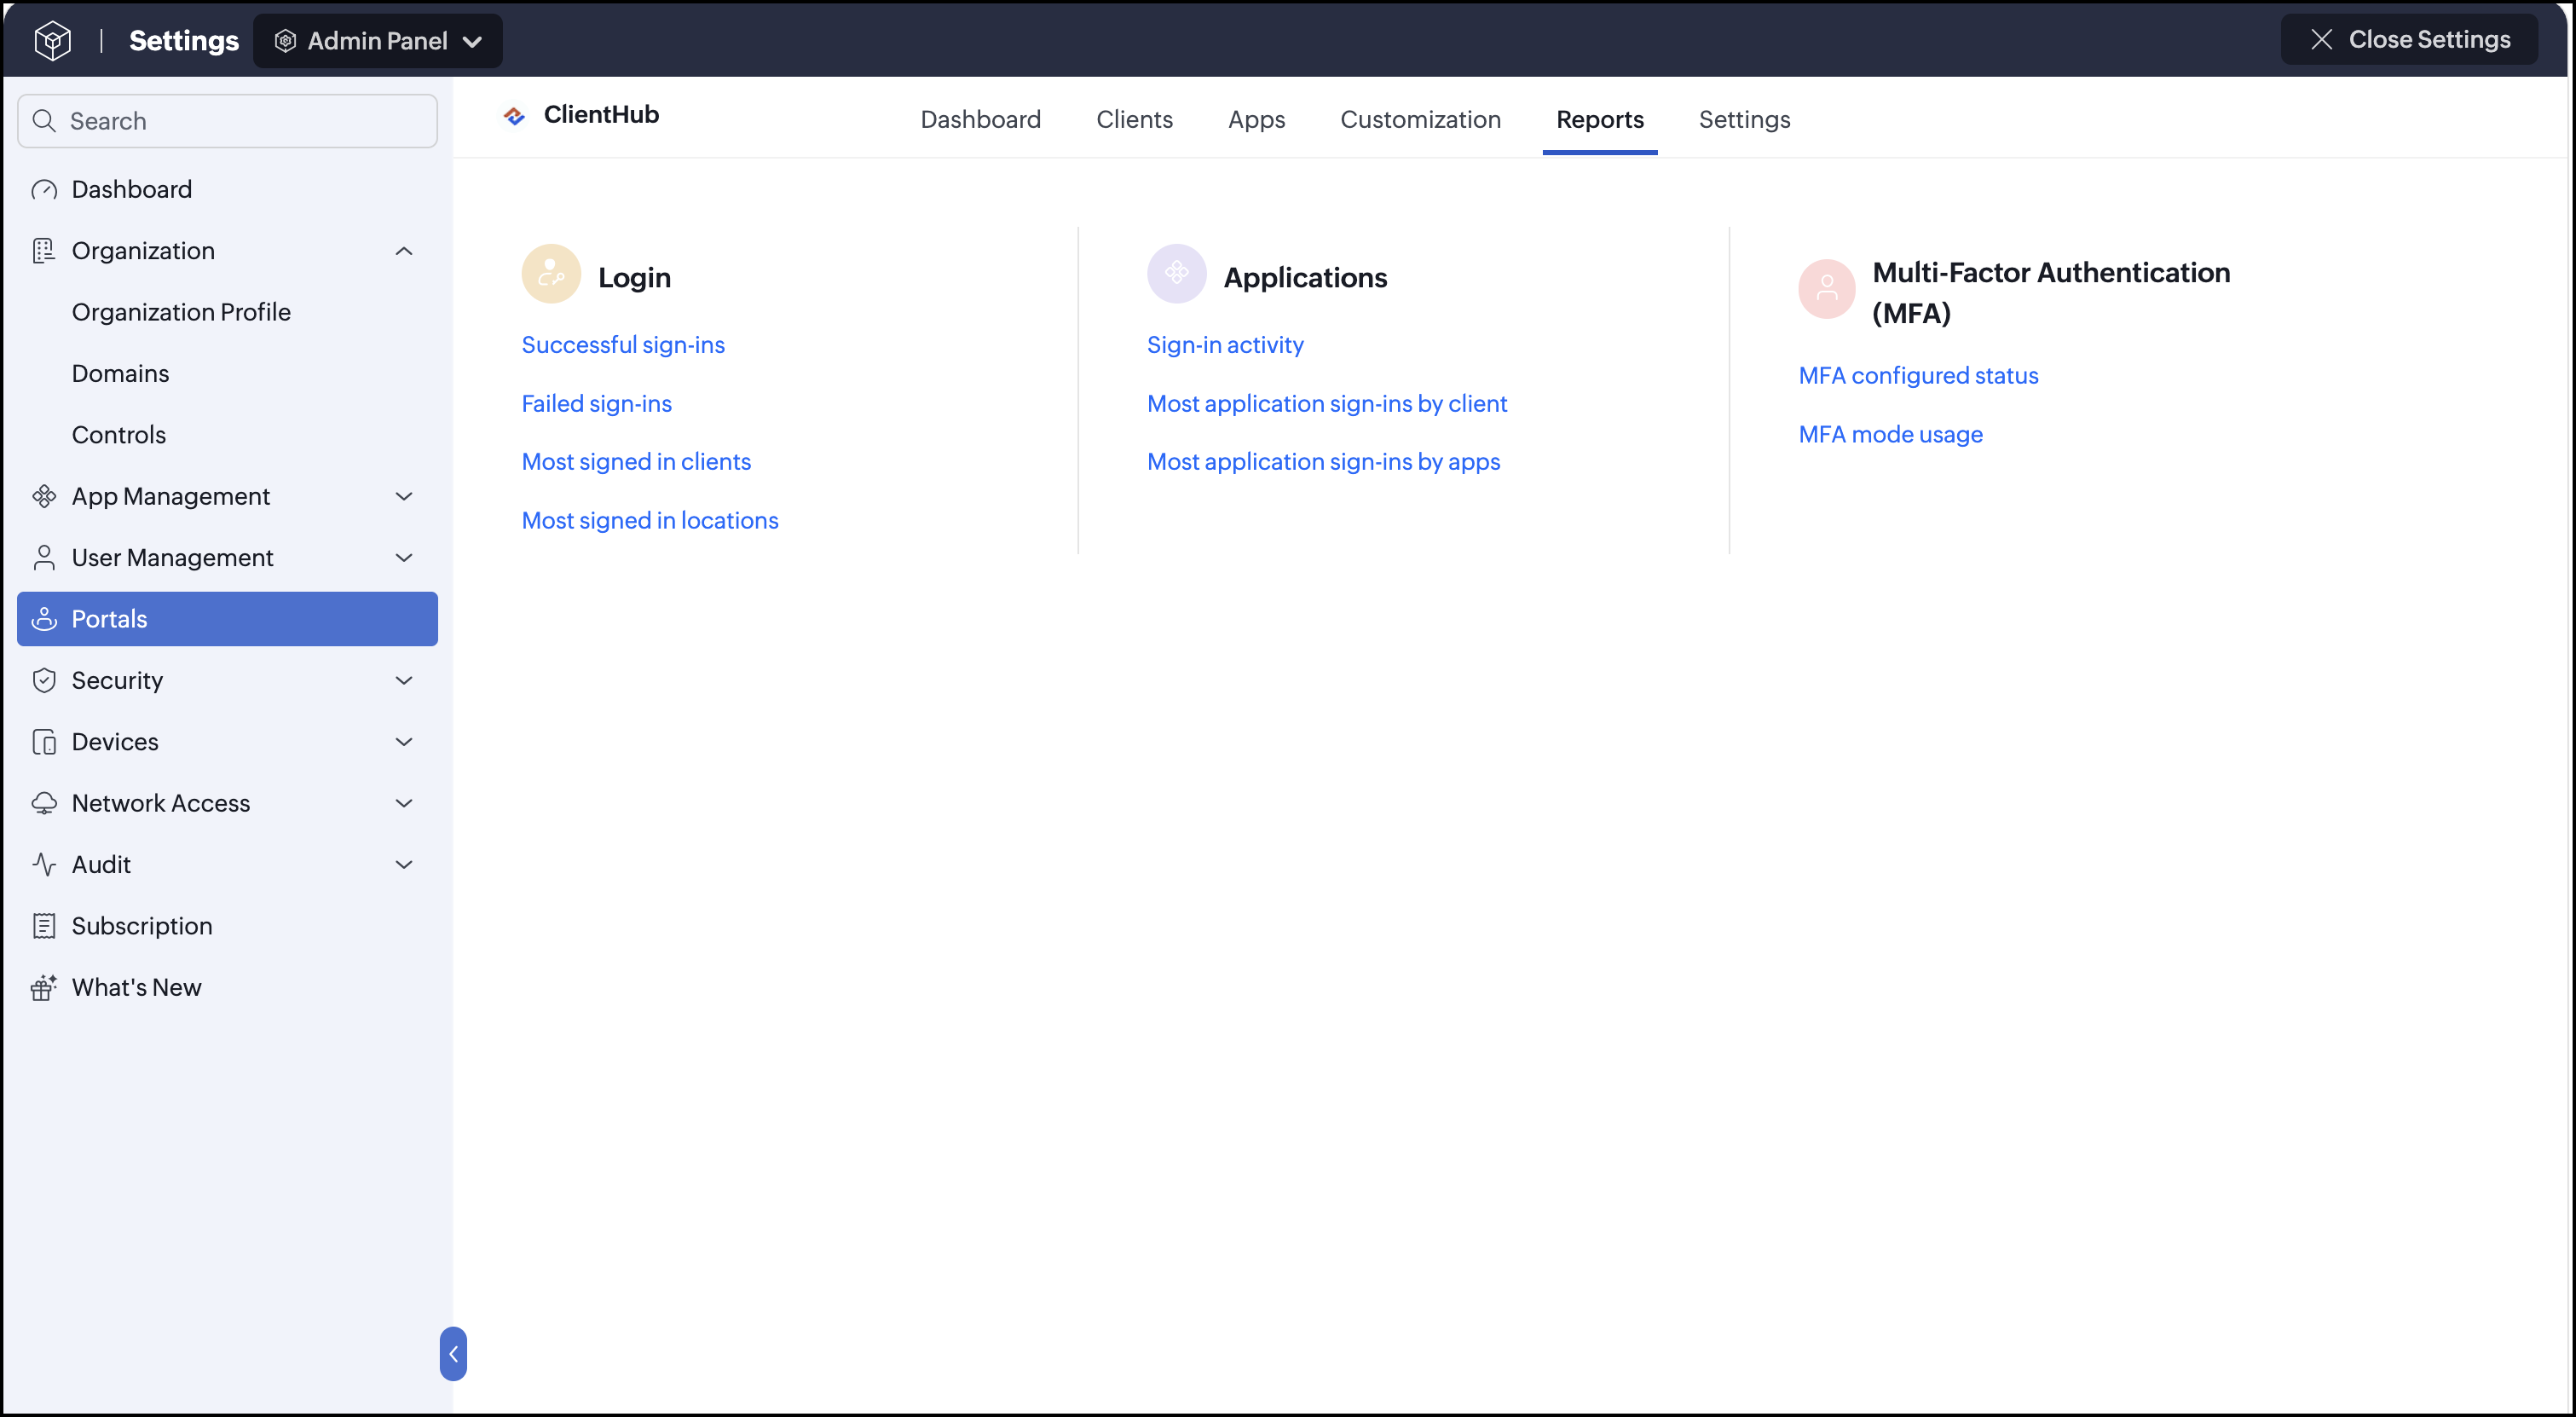2576x1417 pixels.
Task: Click the ClientHub portal name
Action: pyautogui.click(x=601, y=115)
